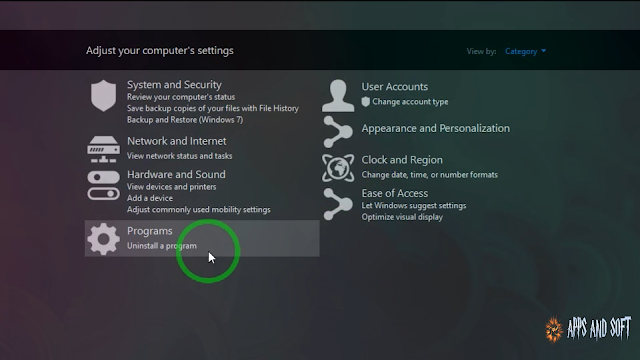Open Clock and Region category

402,160
